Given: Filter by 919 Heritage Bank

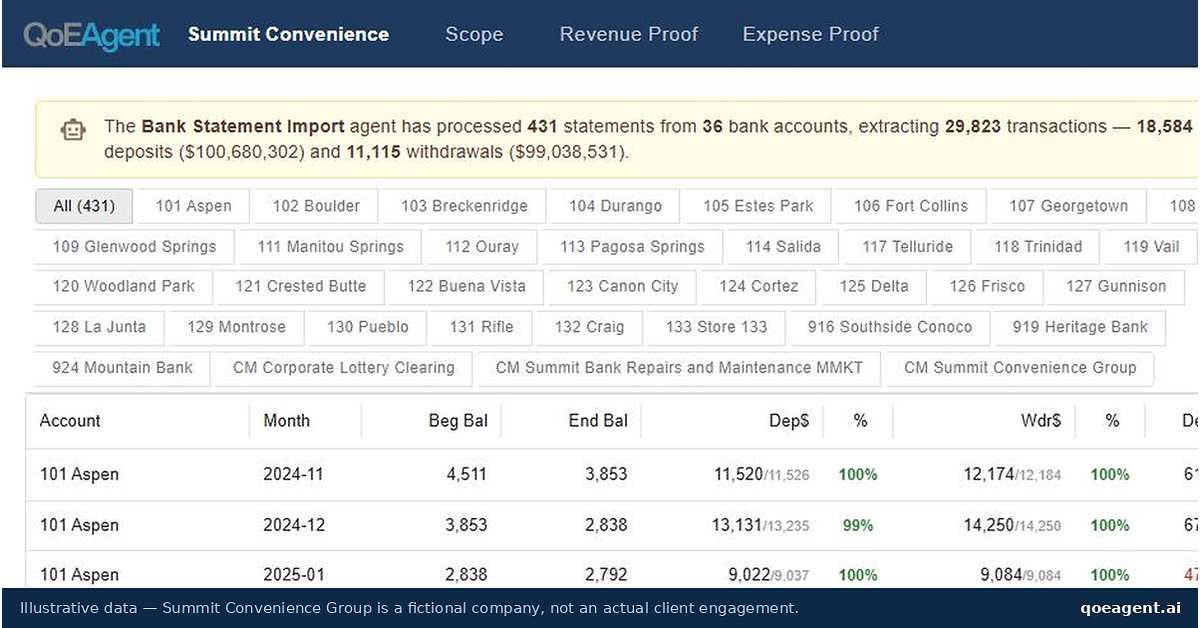Looking at the screenshot, I should [1080, 327].
